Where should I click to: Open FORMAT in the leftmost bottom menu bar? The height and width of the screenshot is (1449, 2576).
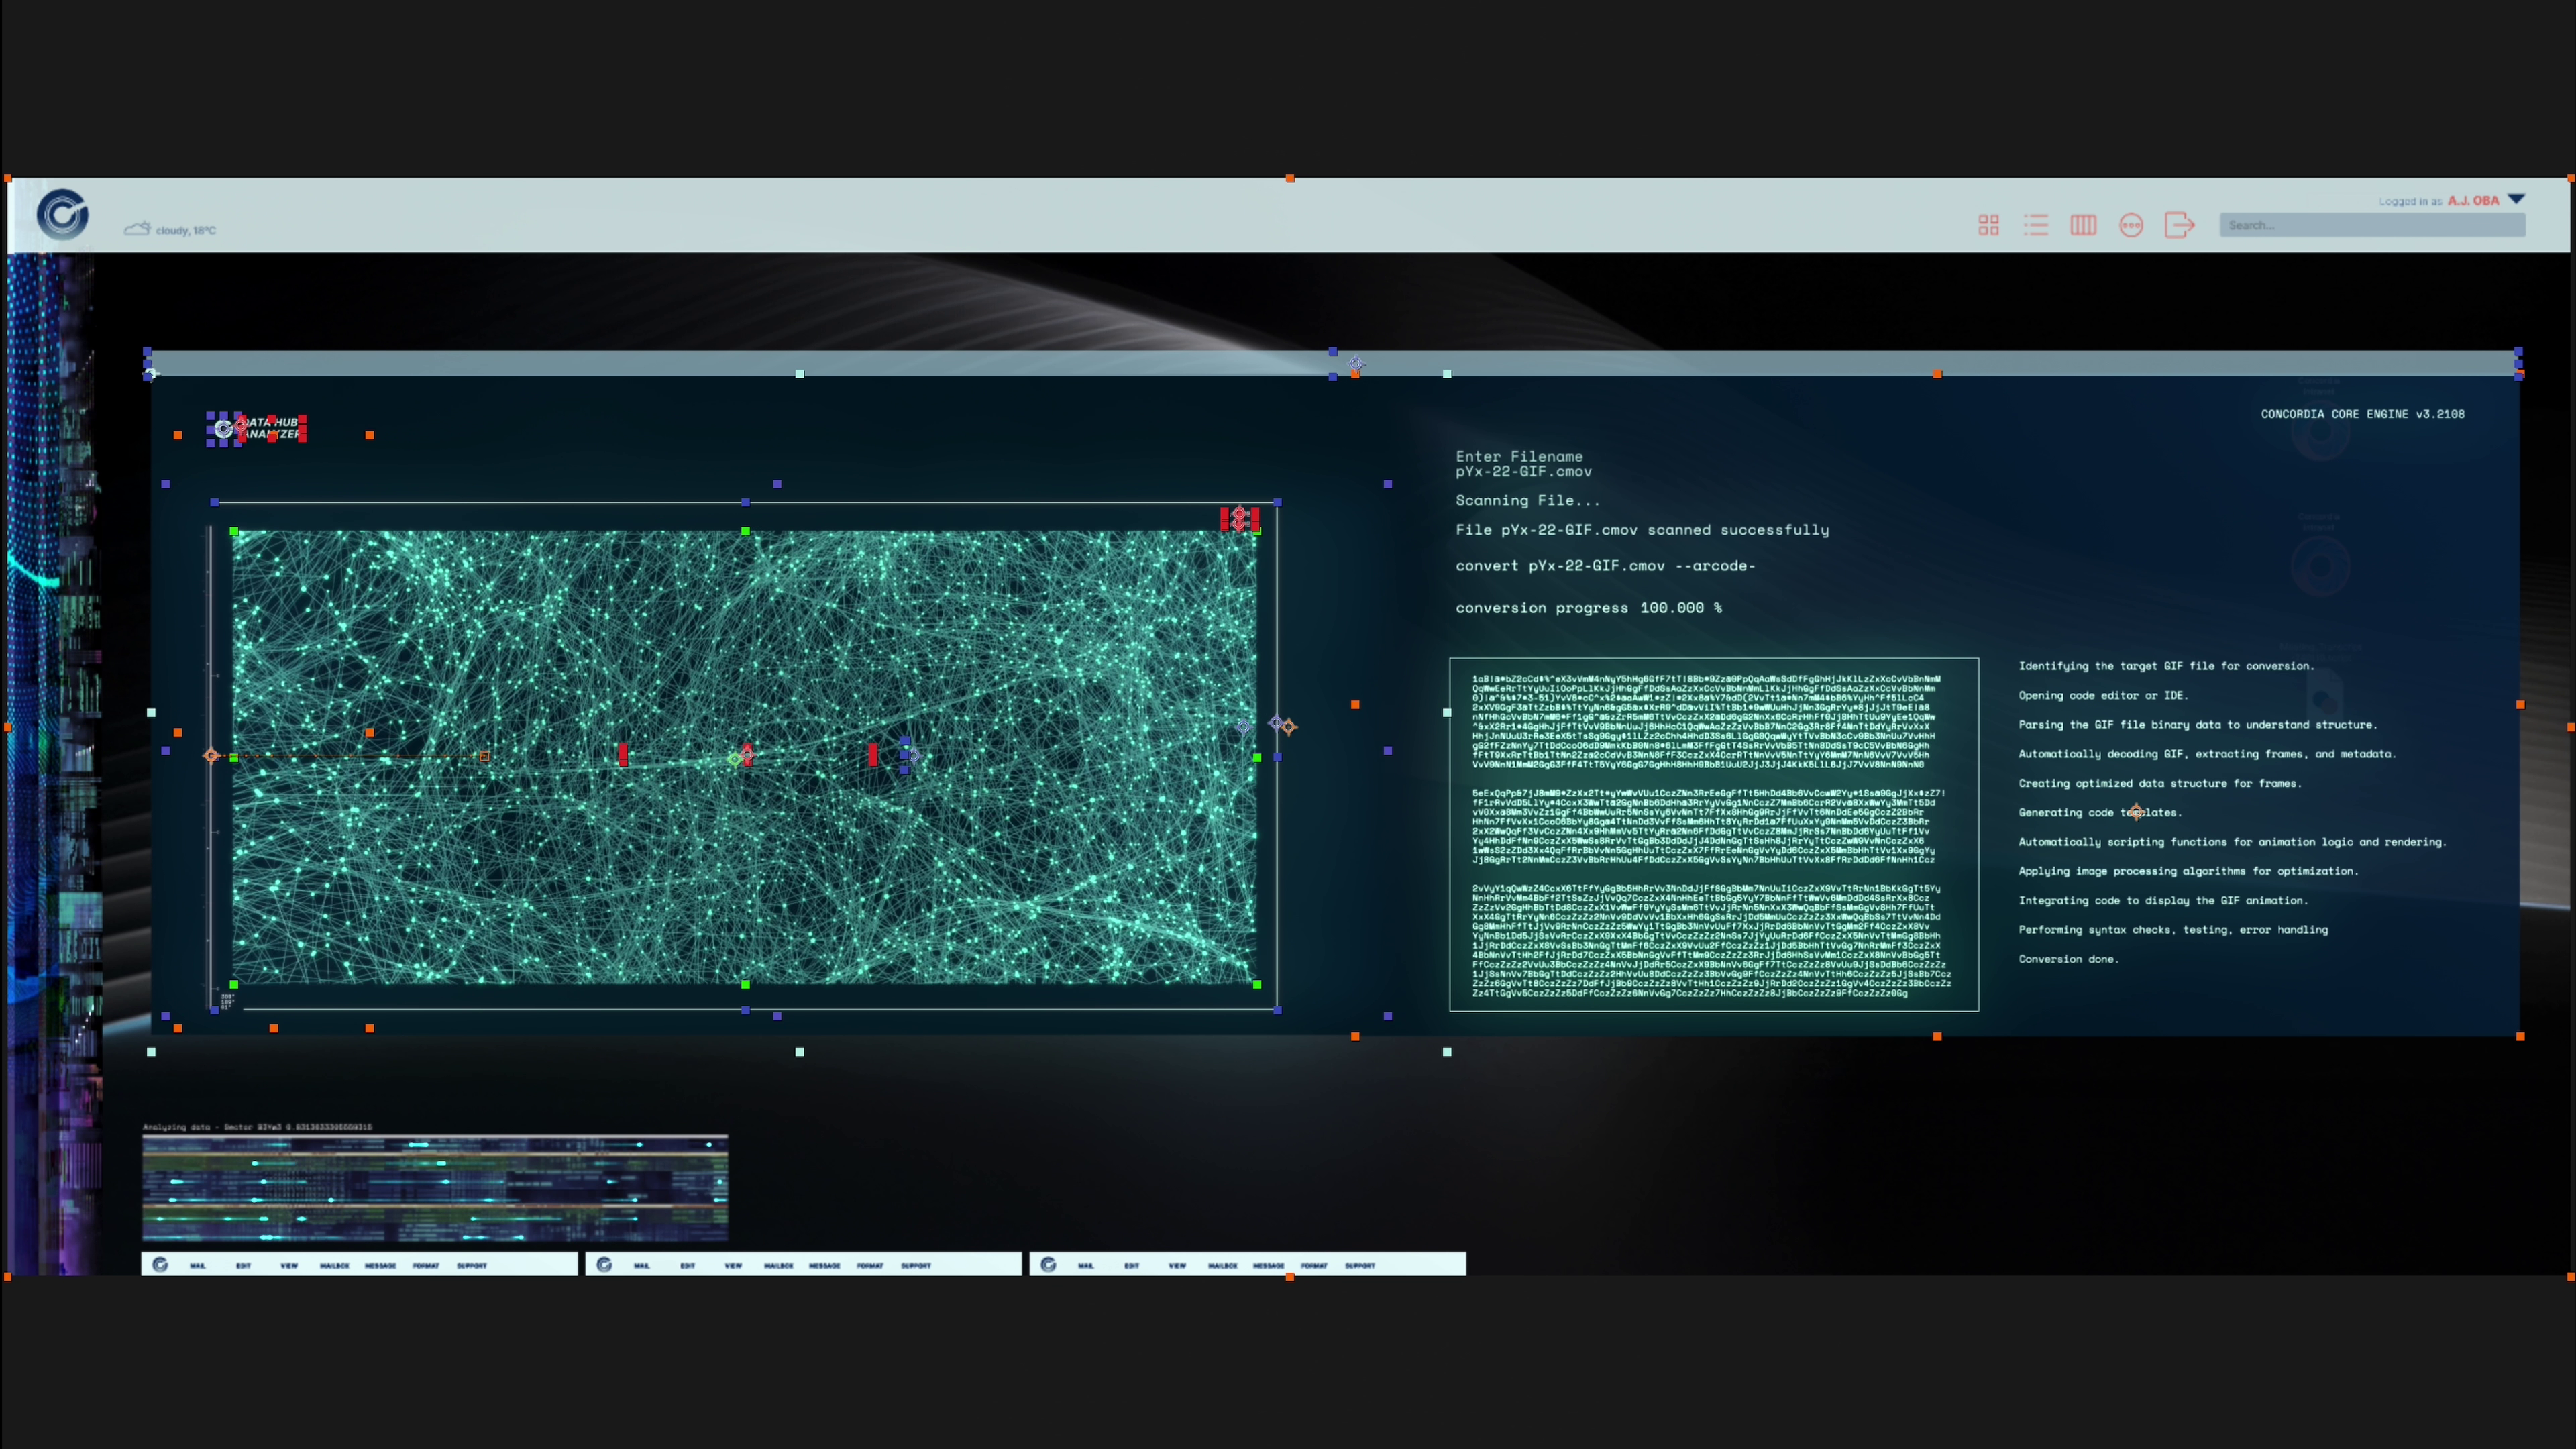[426, 1266]
